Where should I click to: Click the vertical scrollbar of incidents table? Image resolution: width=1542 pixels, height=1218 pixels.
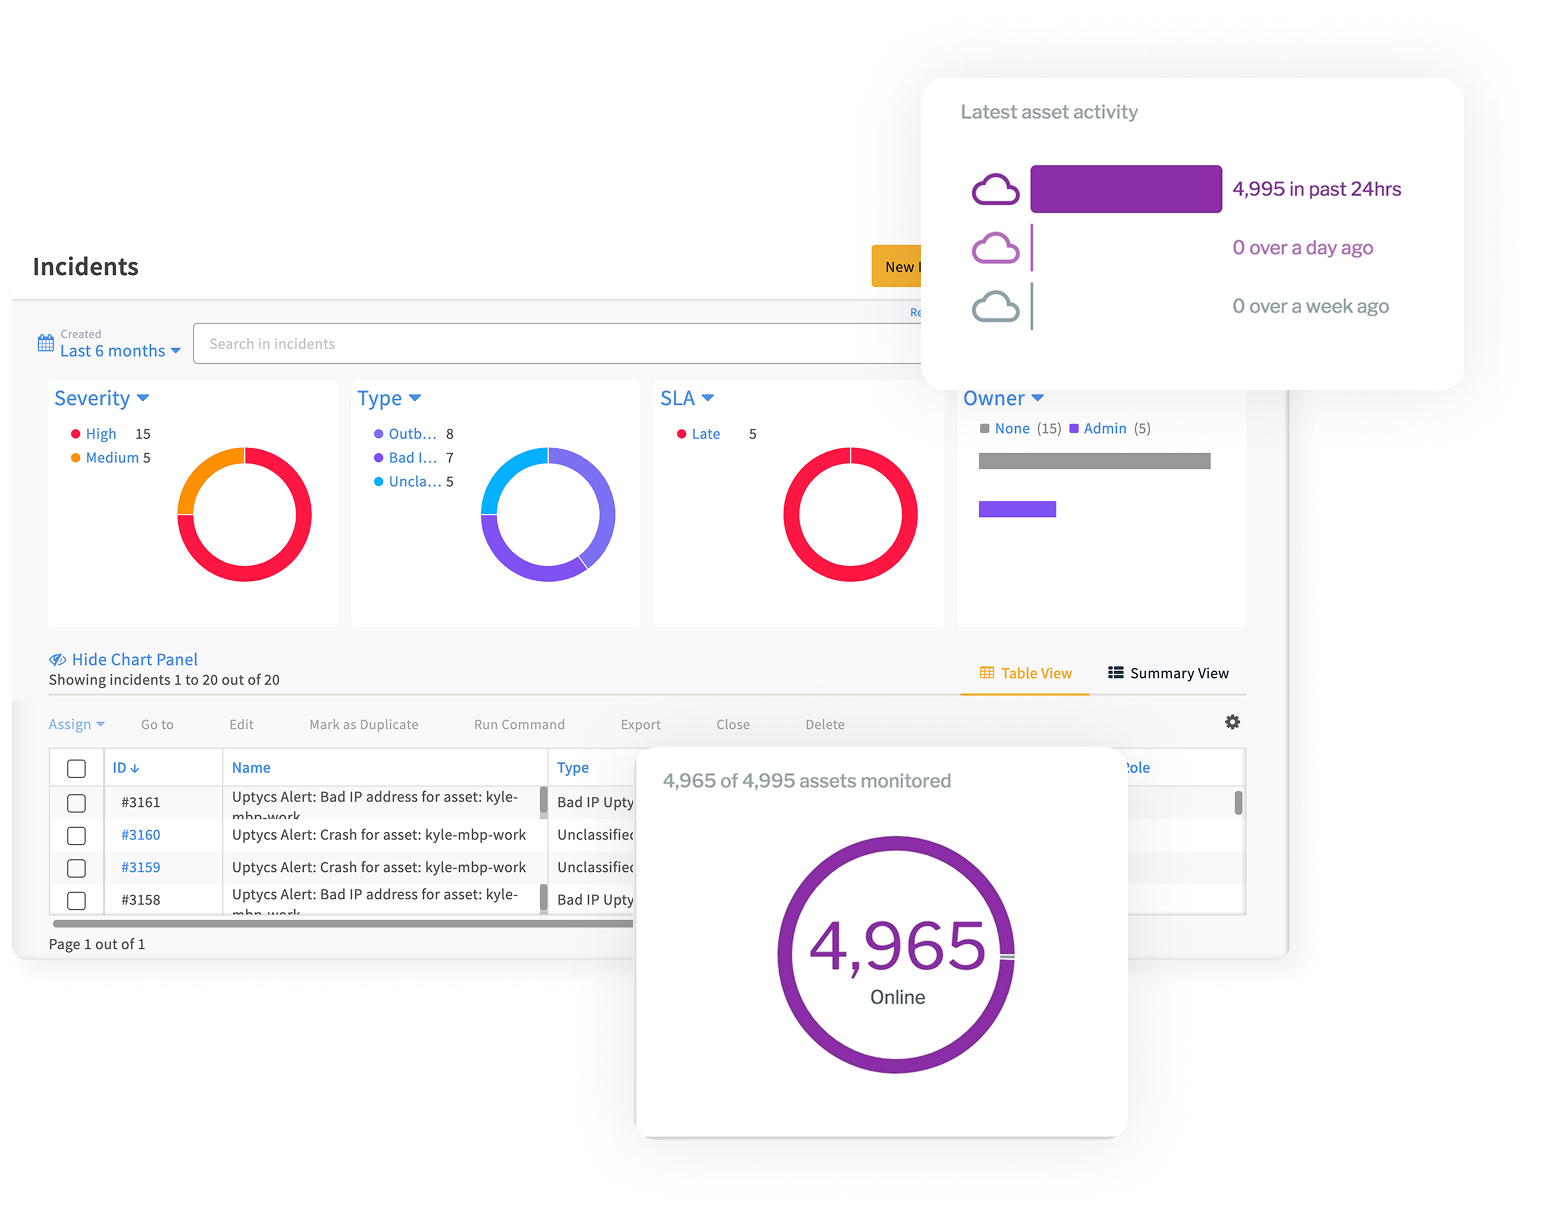pyautogui.click(x=1238, y=803)
